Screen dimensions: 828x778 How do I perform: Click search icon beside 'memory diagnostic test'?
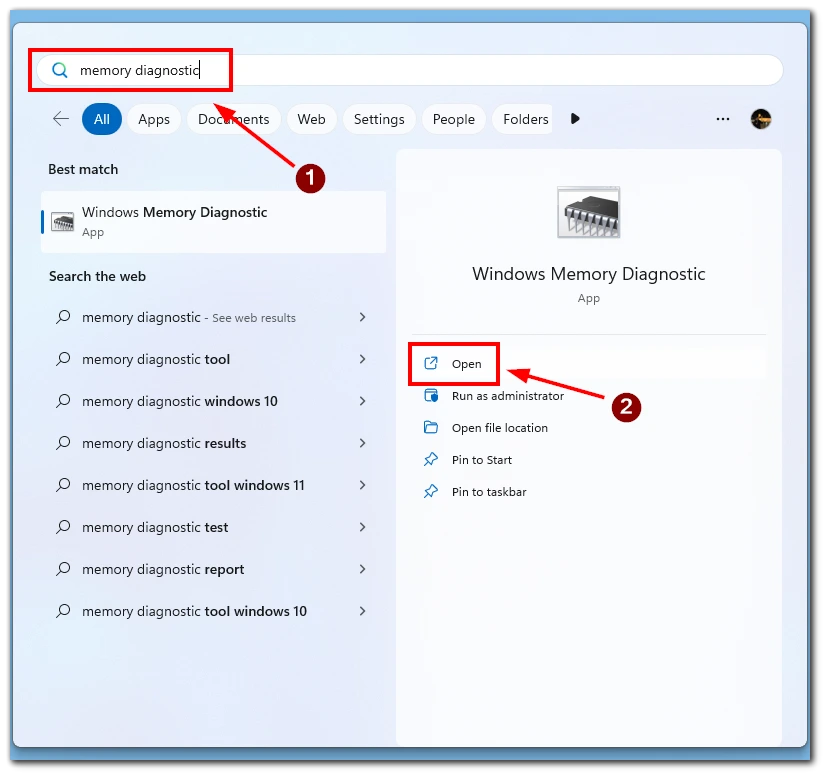point(63,527)
